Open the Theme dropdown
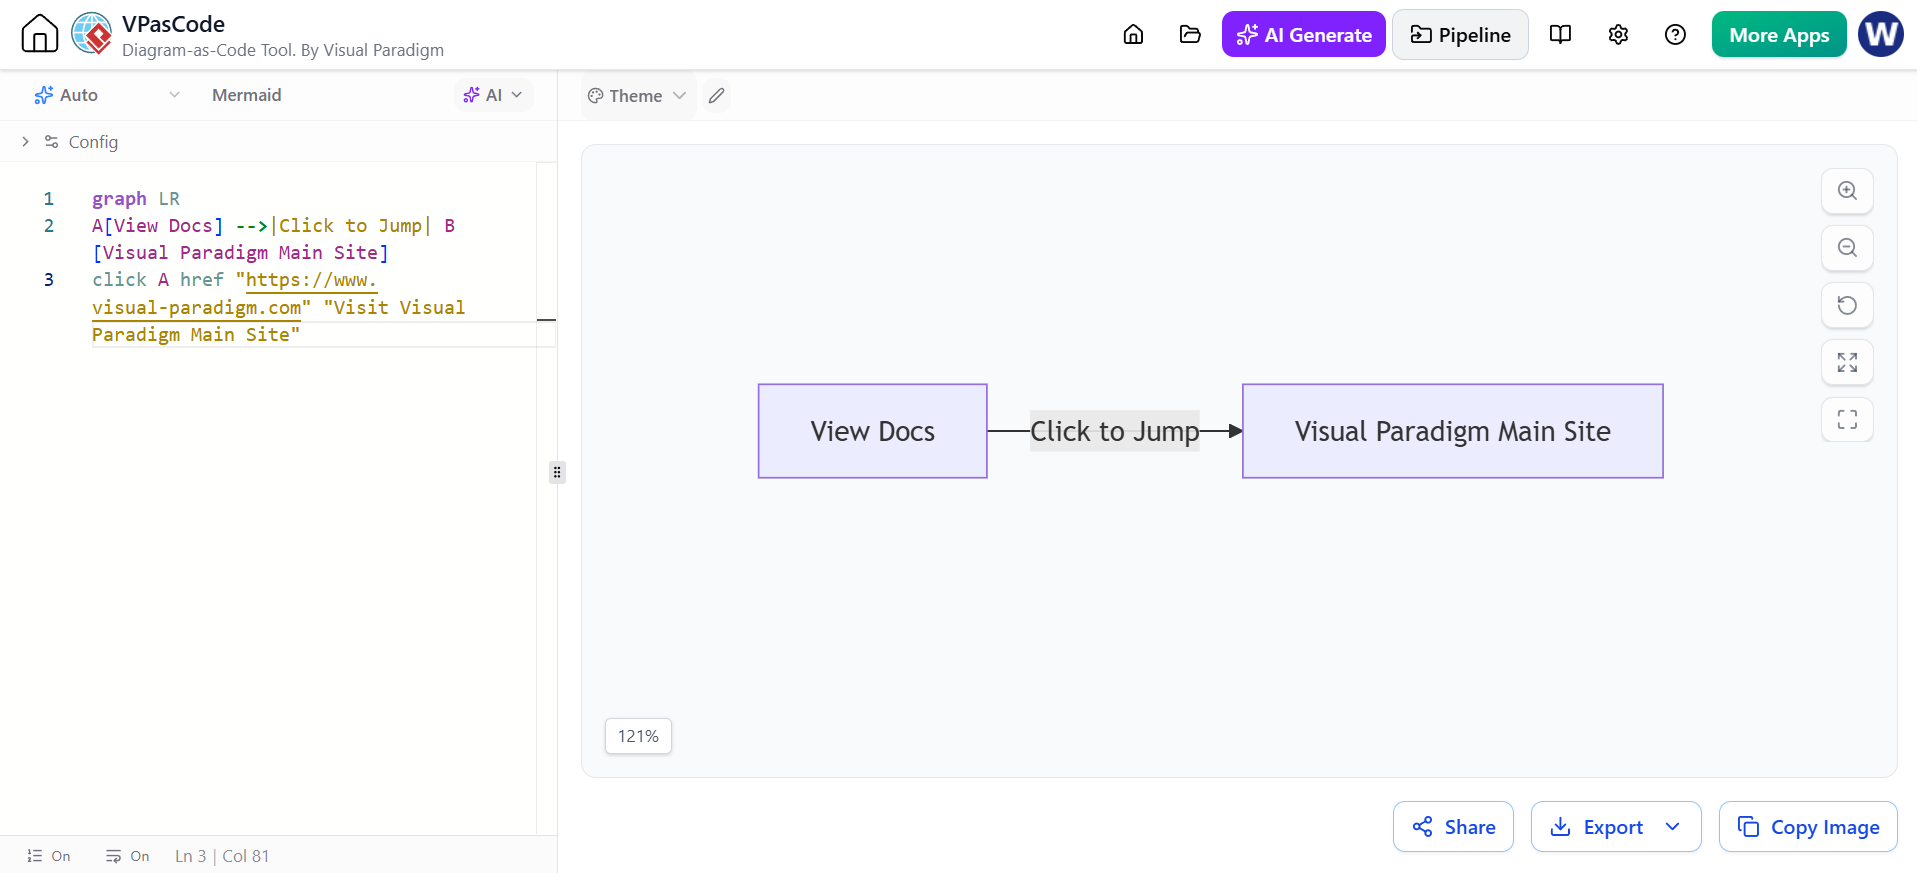Image resolution: width=1917 pixels, height=873 pixels. point(637,96)
